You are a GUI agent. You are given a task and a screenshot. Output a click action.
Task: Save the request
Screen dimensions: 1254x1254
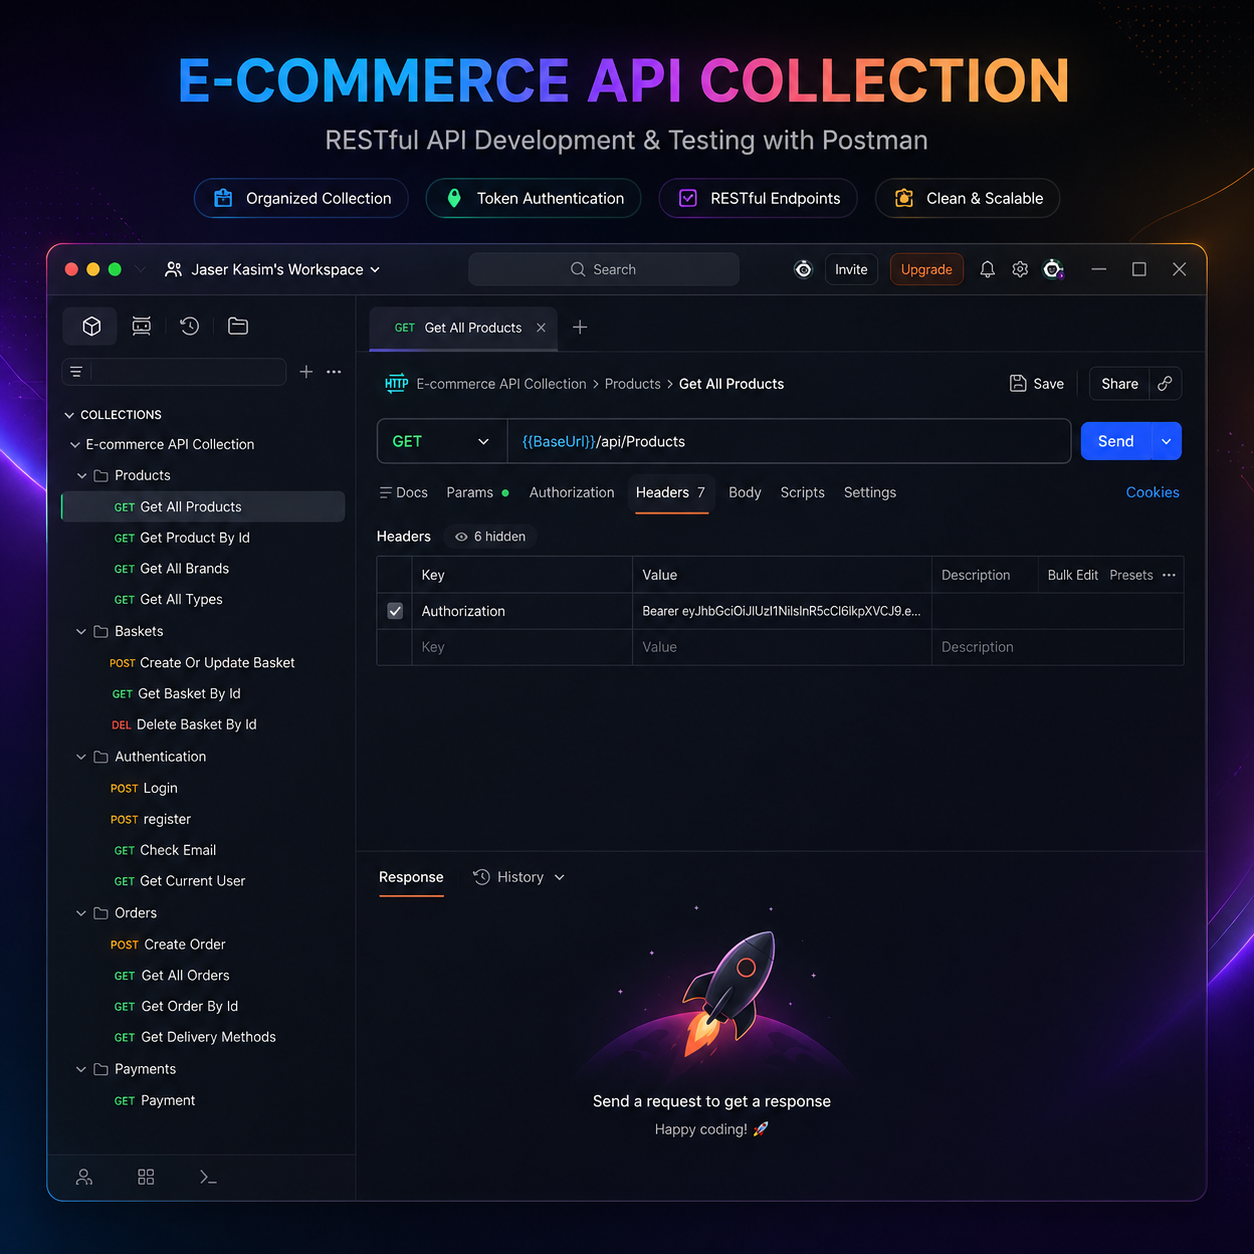point(1037,384)
